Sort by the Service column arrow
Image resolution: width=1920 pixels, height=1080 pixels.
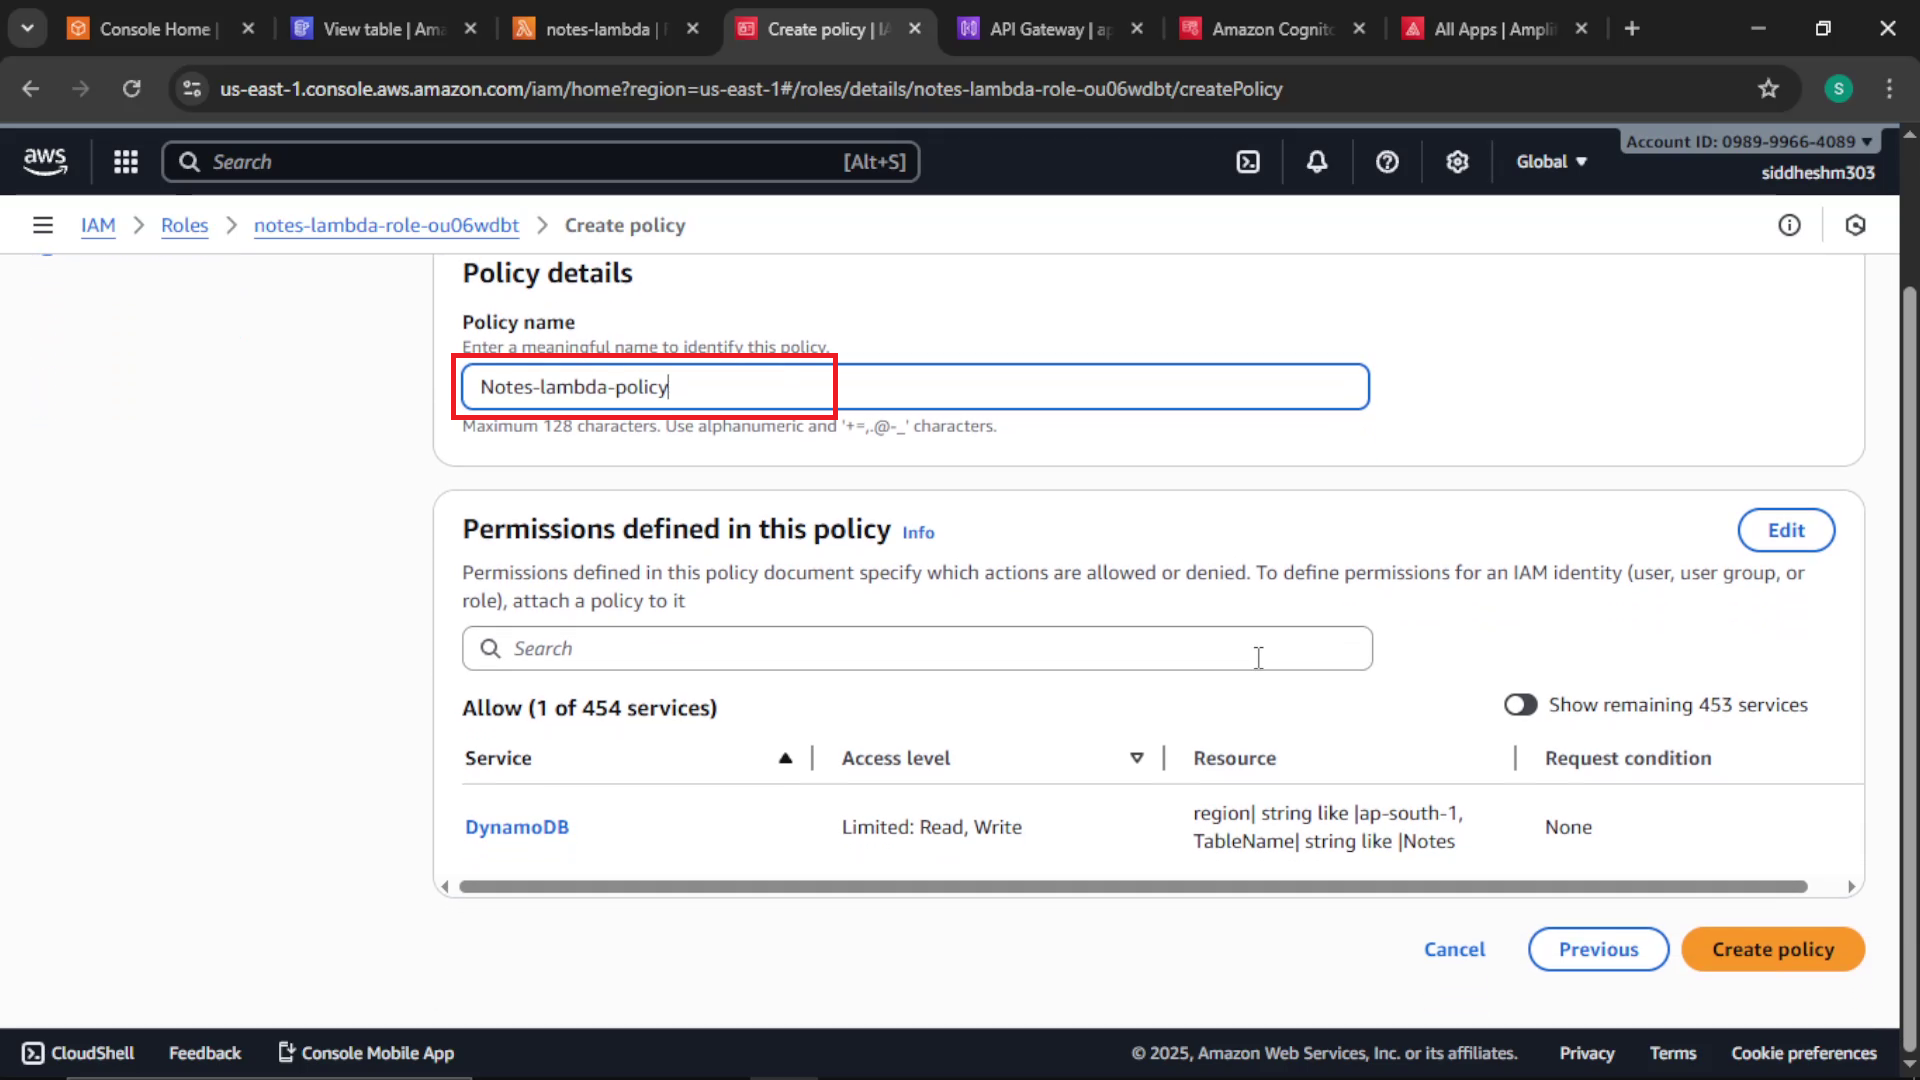785,759
